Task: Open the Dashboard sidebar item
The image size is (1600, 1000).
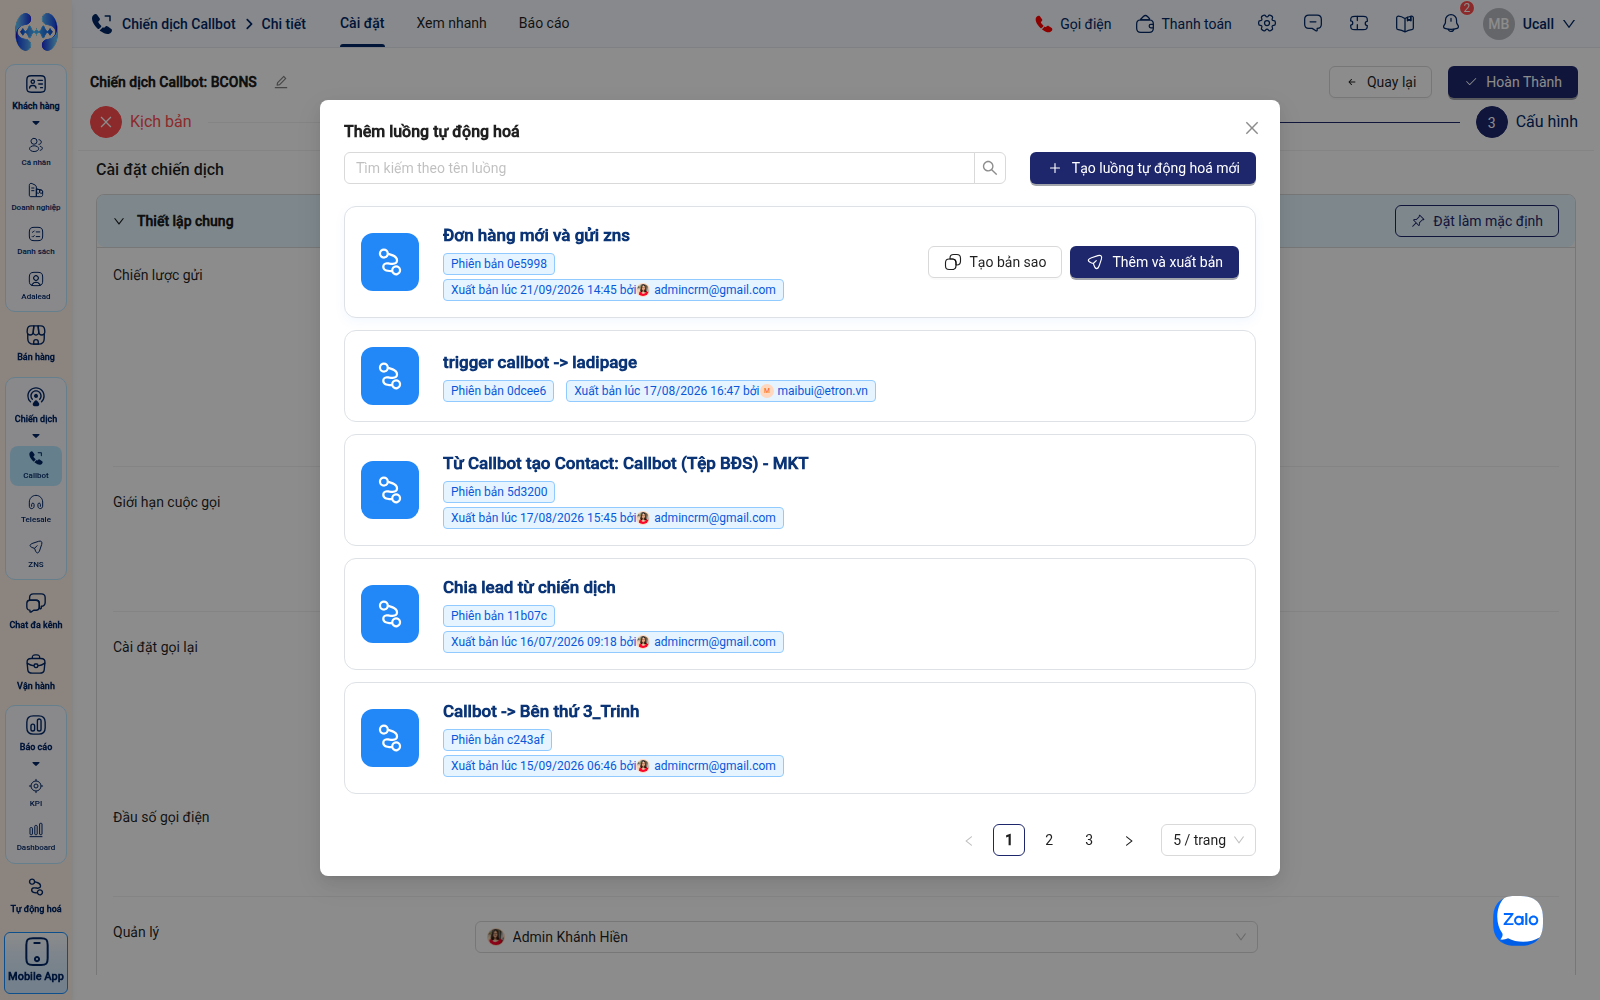Action: coord(36,836)
